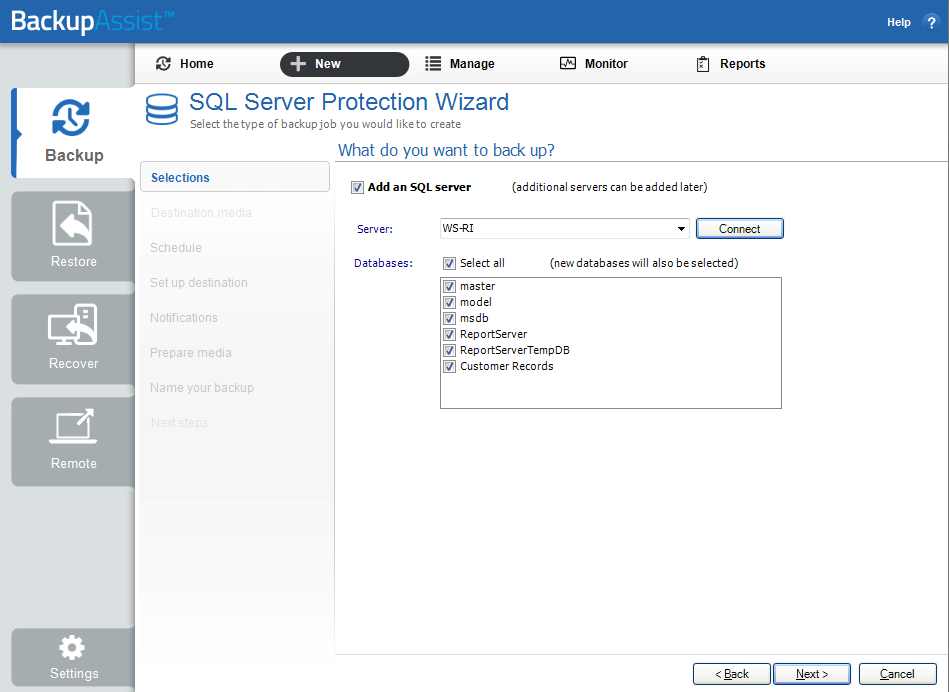The image size is (949, 692).
Task: Uncheck the ReportServerTempDB database
Action: (449, 350)
